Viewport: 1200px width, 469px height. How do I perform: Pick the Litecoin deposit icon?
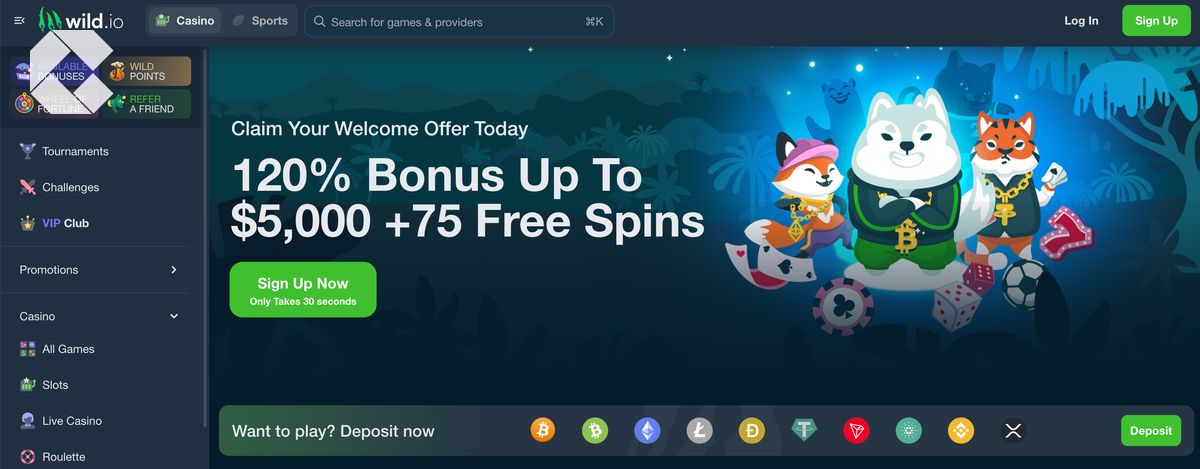pos(700,431)
